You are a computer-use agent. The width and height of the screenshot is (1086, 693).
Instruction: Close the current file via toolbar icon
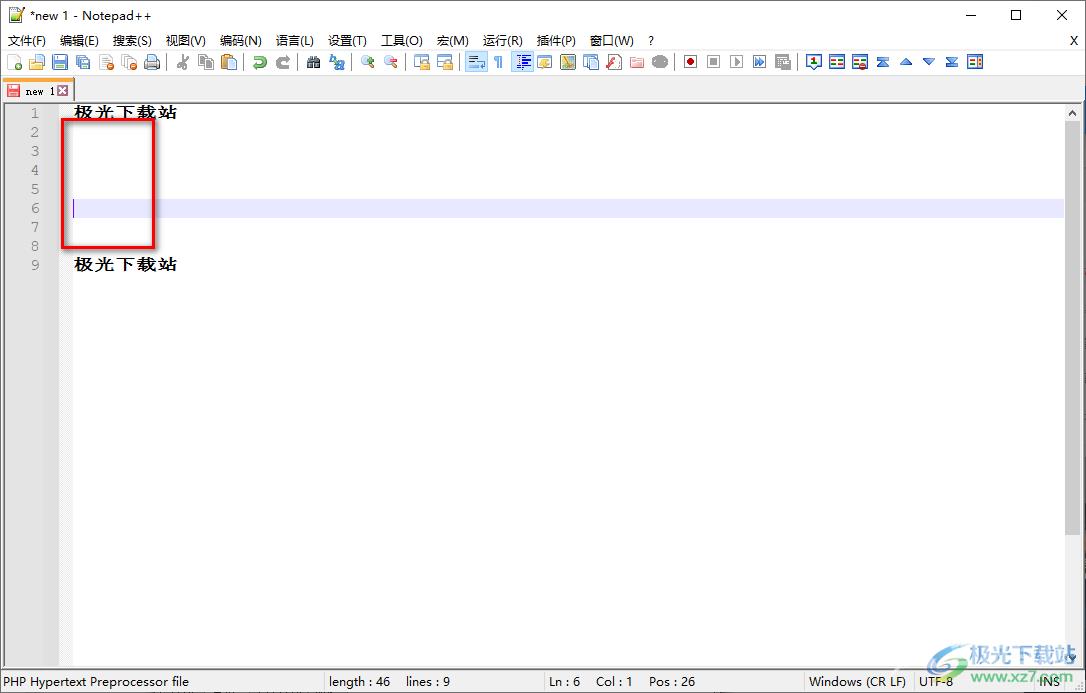click(106, 62)
